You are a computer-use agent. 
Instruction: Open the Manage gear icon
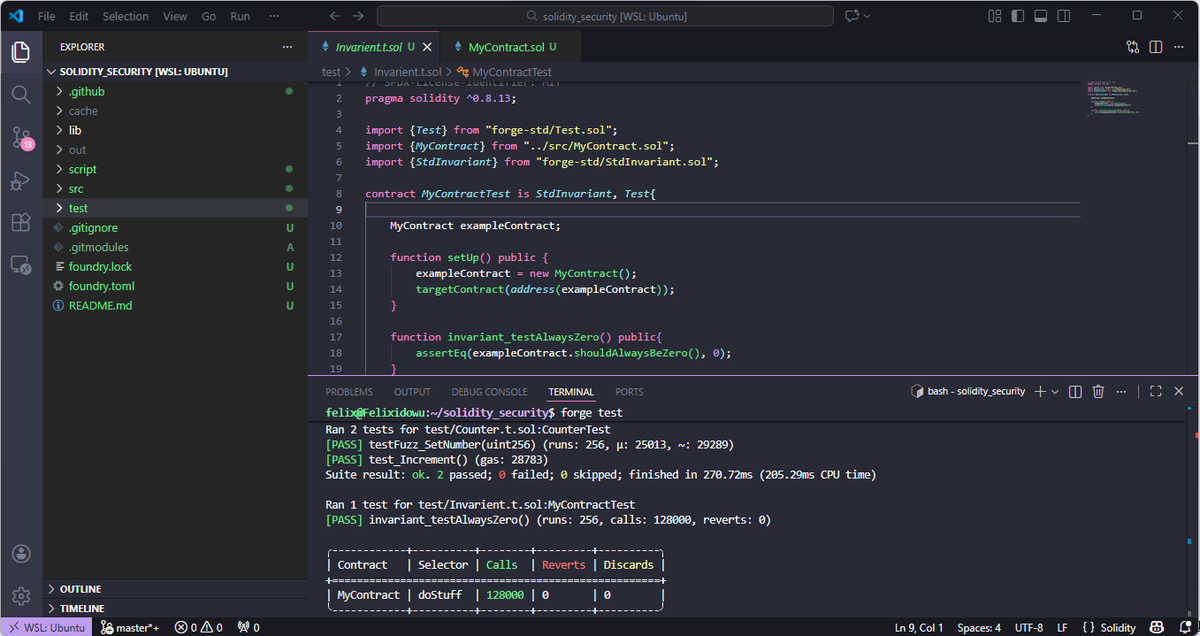21,596
